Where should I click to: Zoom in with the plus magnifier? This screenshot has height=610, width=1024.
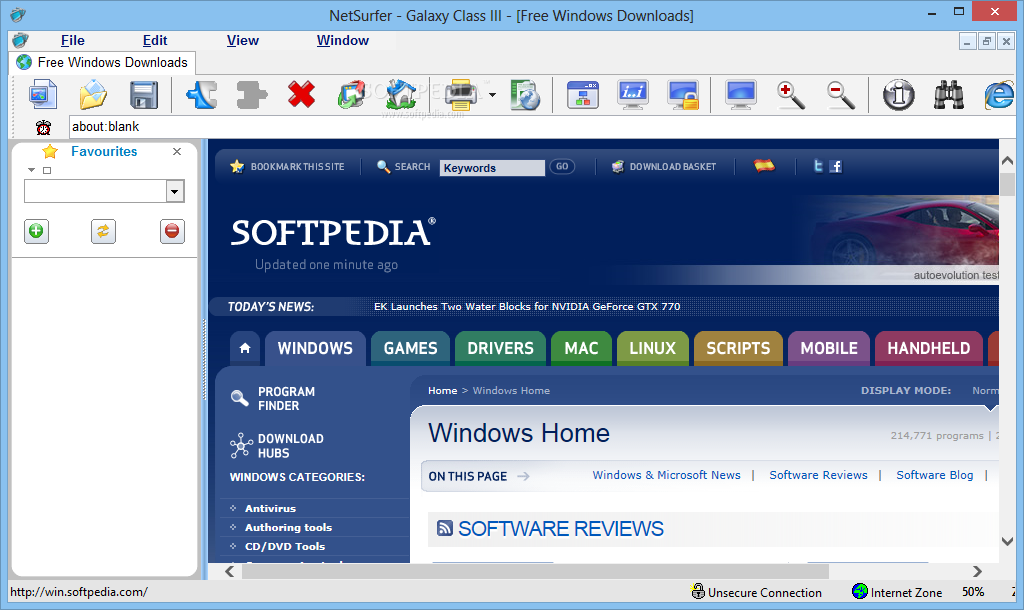click(791, 95)
